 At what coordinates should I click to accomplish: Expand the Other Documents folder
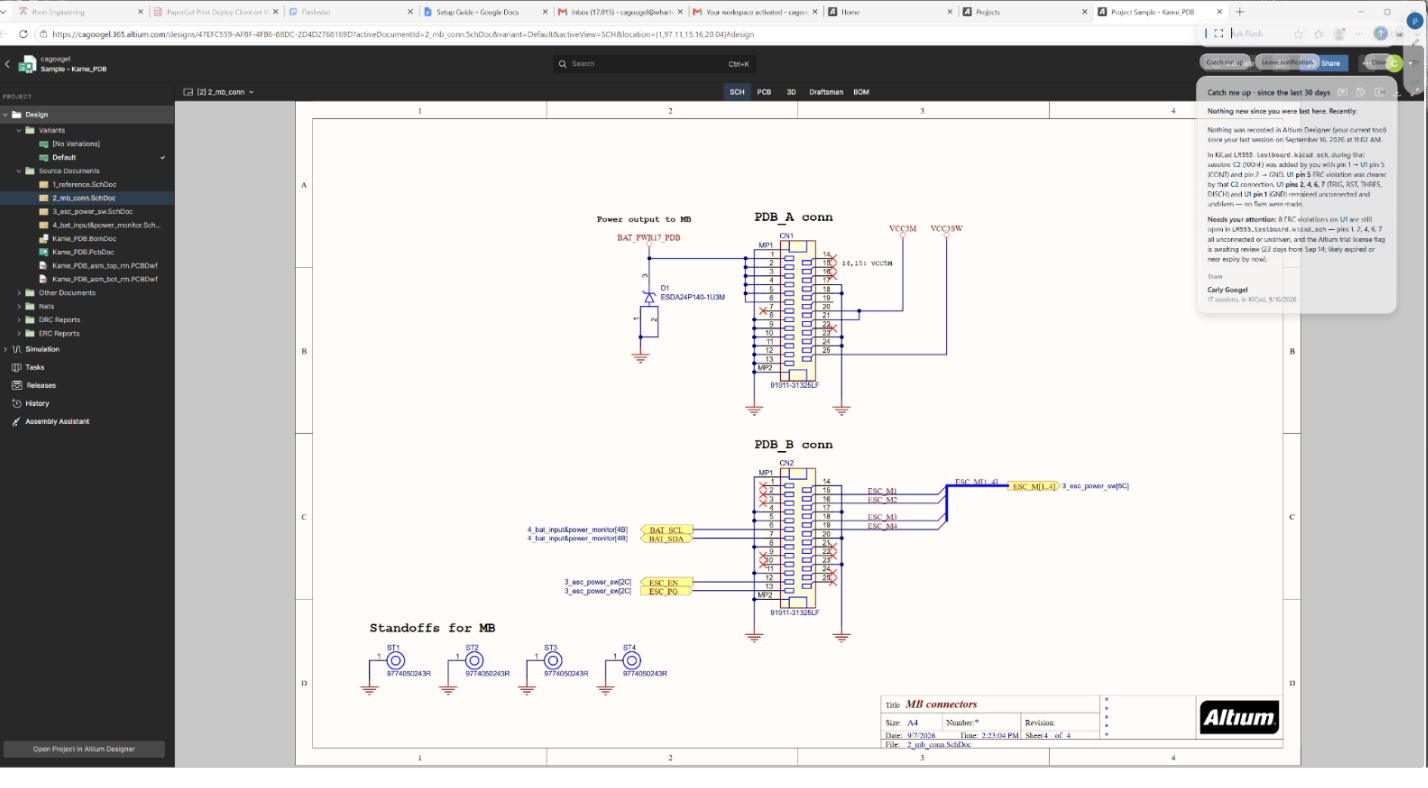click(x=18, y=293)
